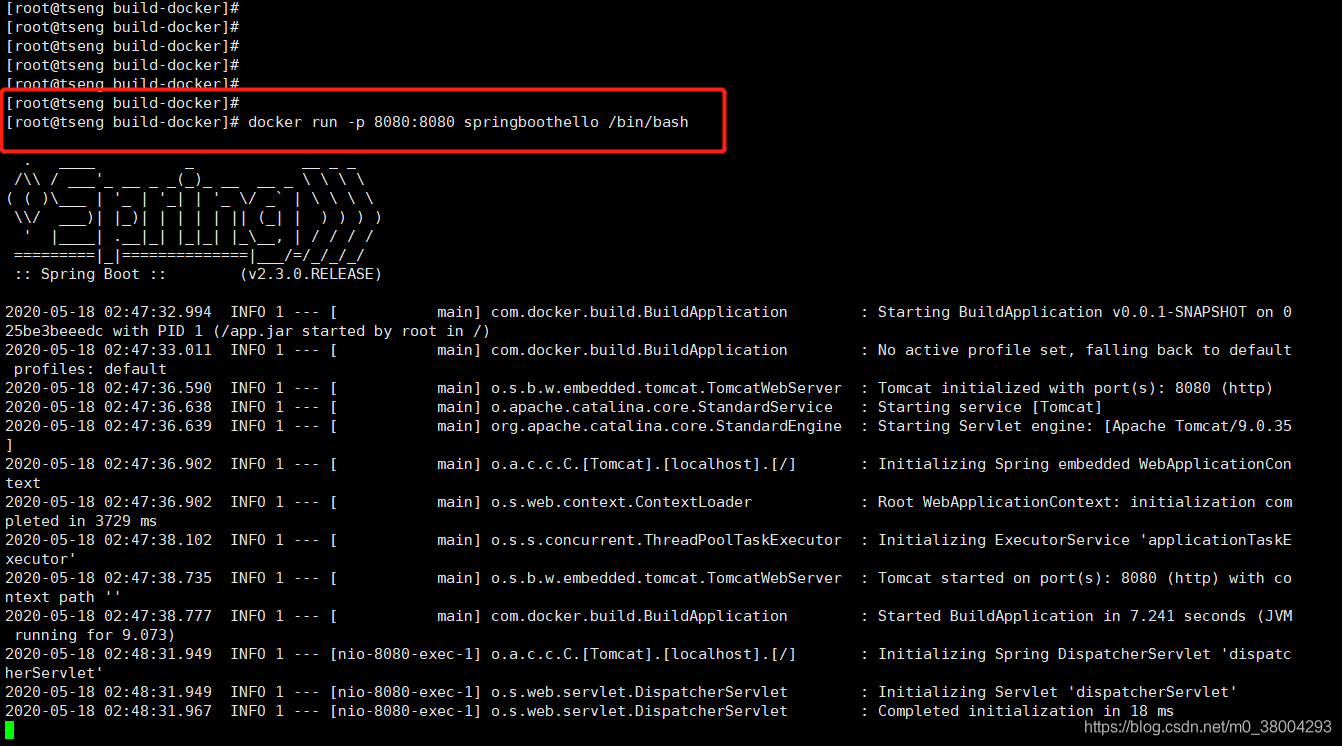This screenshot has height=746, width=1342.
Task: Click the /bin/bash argument in the command
Action: click(648, 122)
